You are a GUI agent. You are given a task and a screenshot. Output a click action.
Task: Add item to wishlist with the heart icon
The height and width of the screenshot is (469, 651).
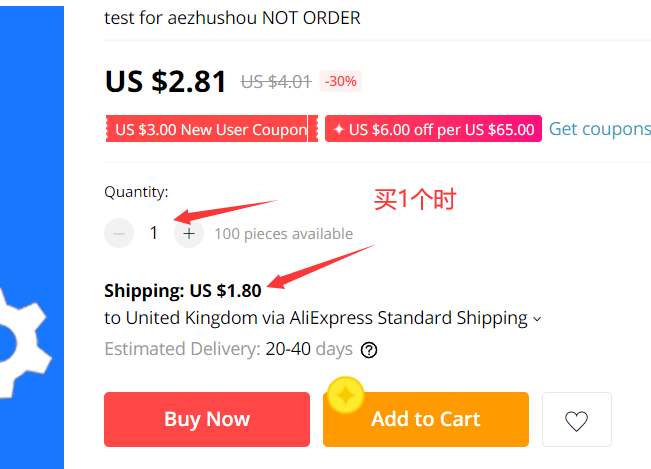pos(576,420)
